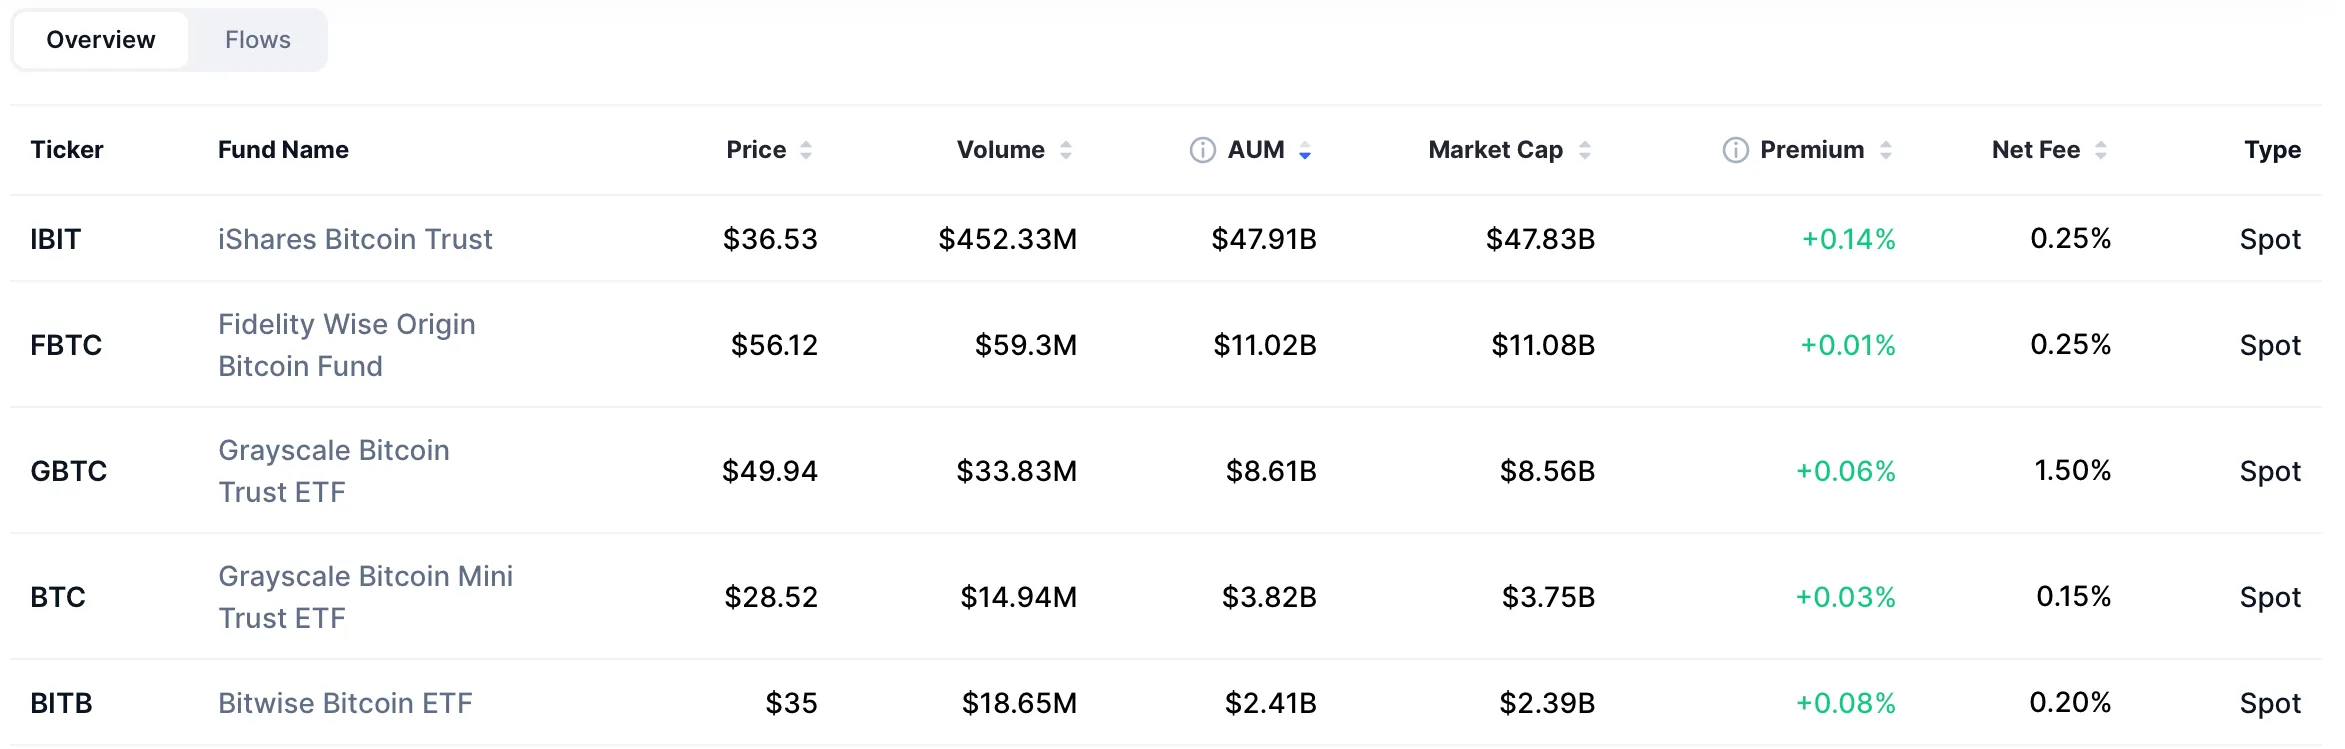Click the Volume header label
The height and width of the screenshot is (749, 2345).
tap(1000, 150)
